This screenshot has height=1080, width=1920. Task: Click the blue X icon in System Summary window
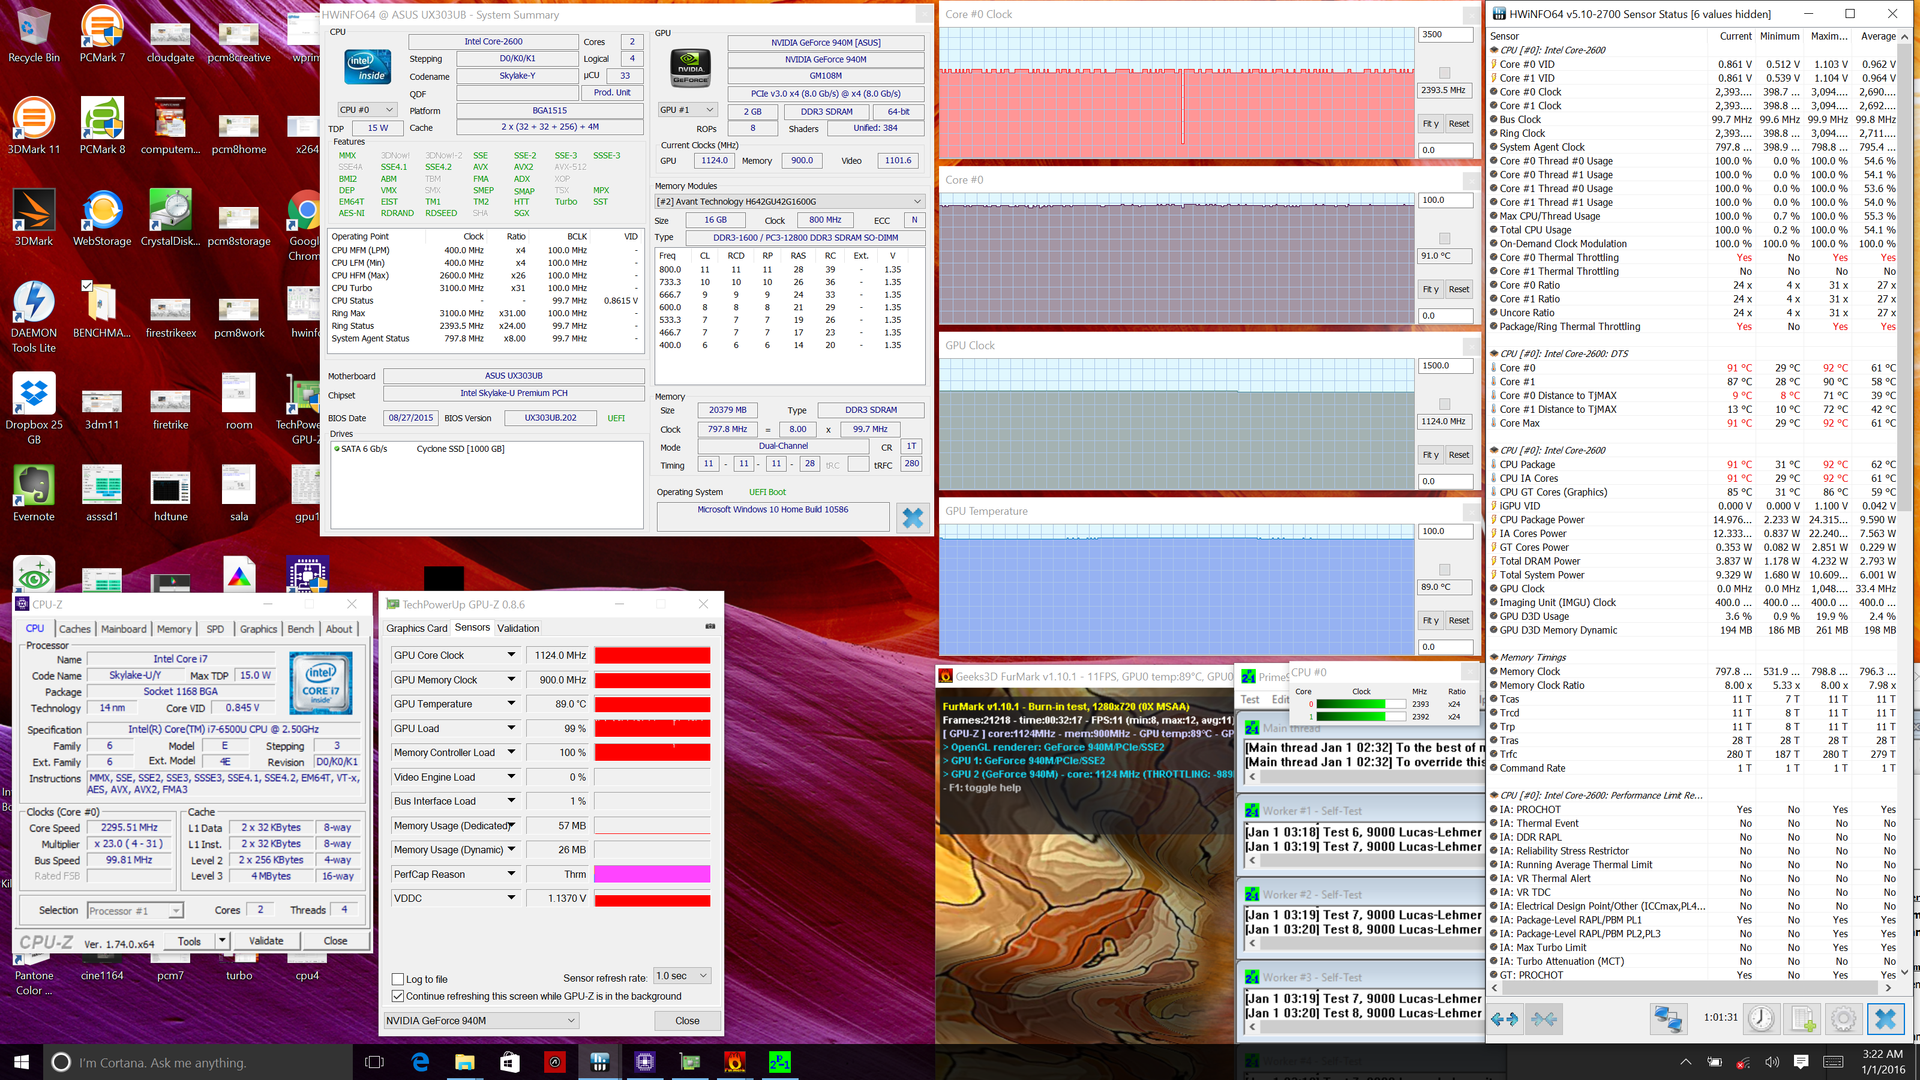[912, 517]
